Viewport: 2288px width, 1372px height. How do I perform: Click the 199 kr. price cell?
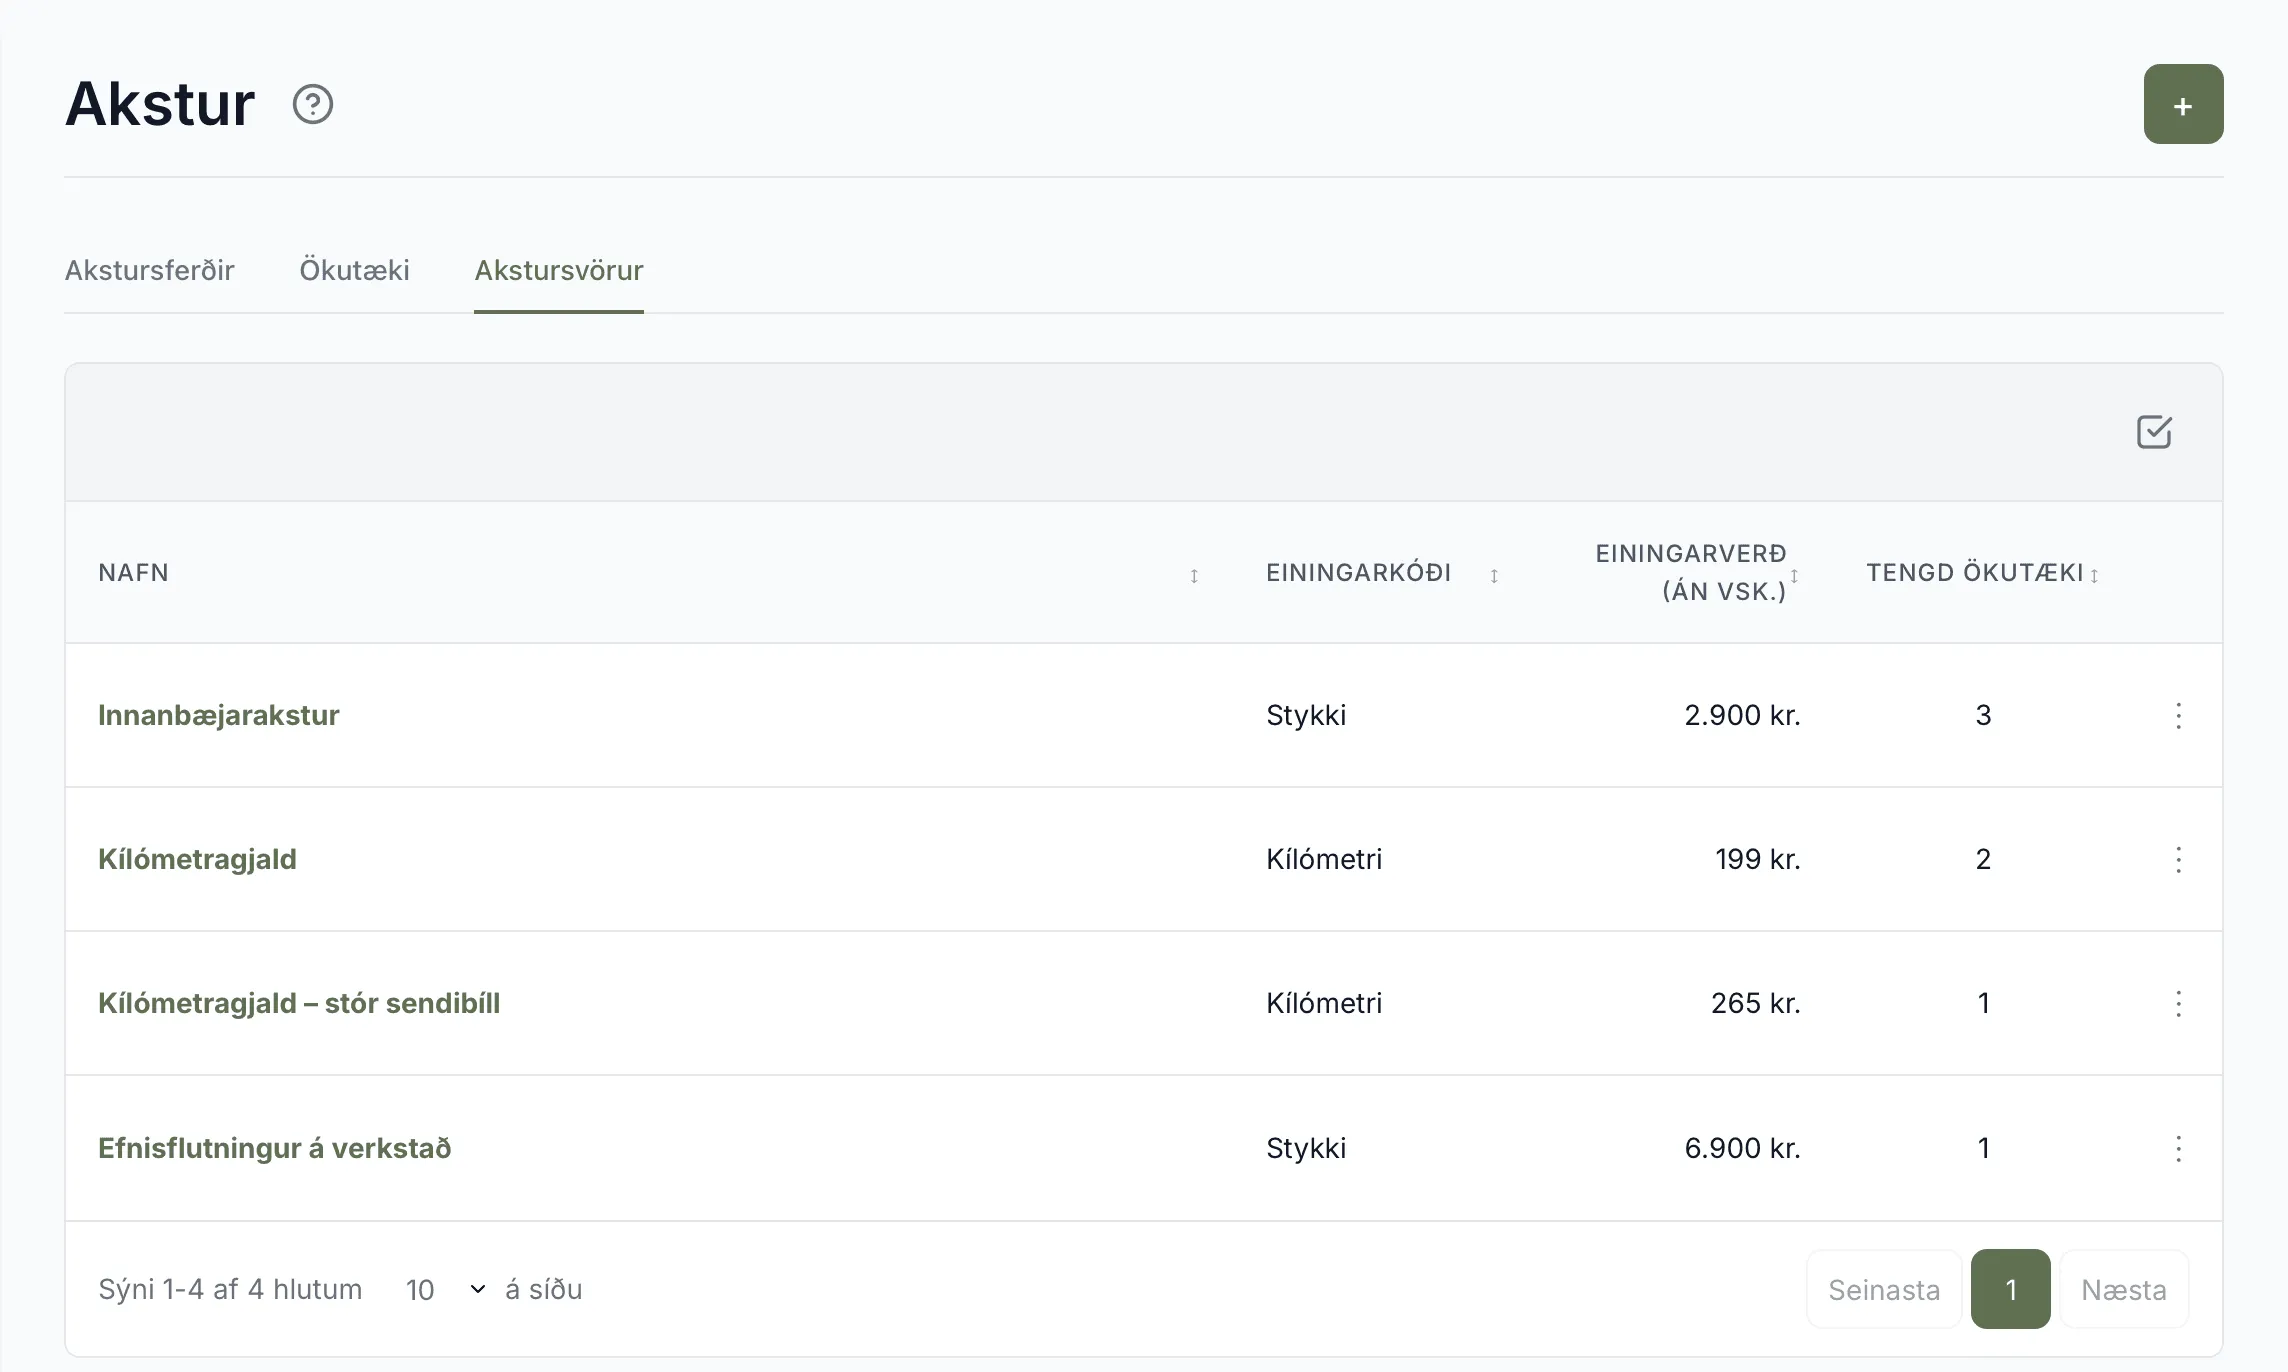(1758, 859)
